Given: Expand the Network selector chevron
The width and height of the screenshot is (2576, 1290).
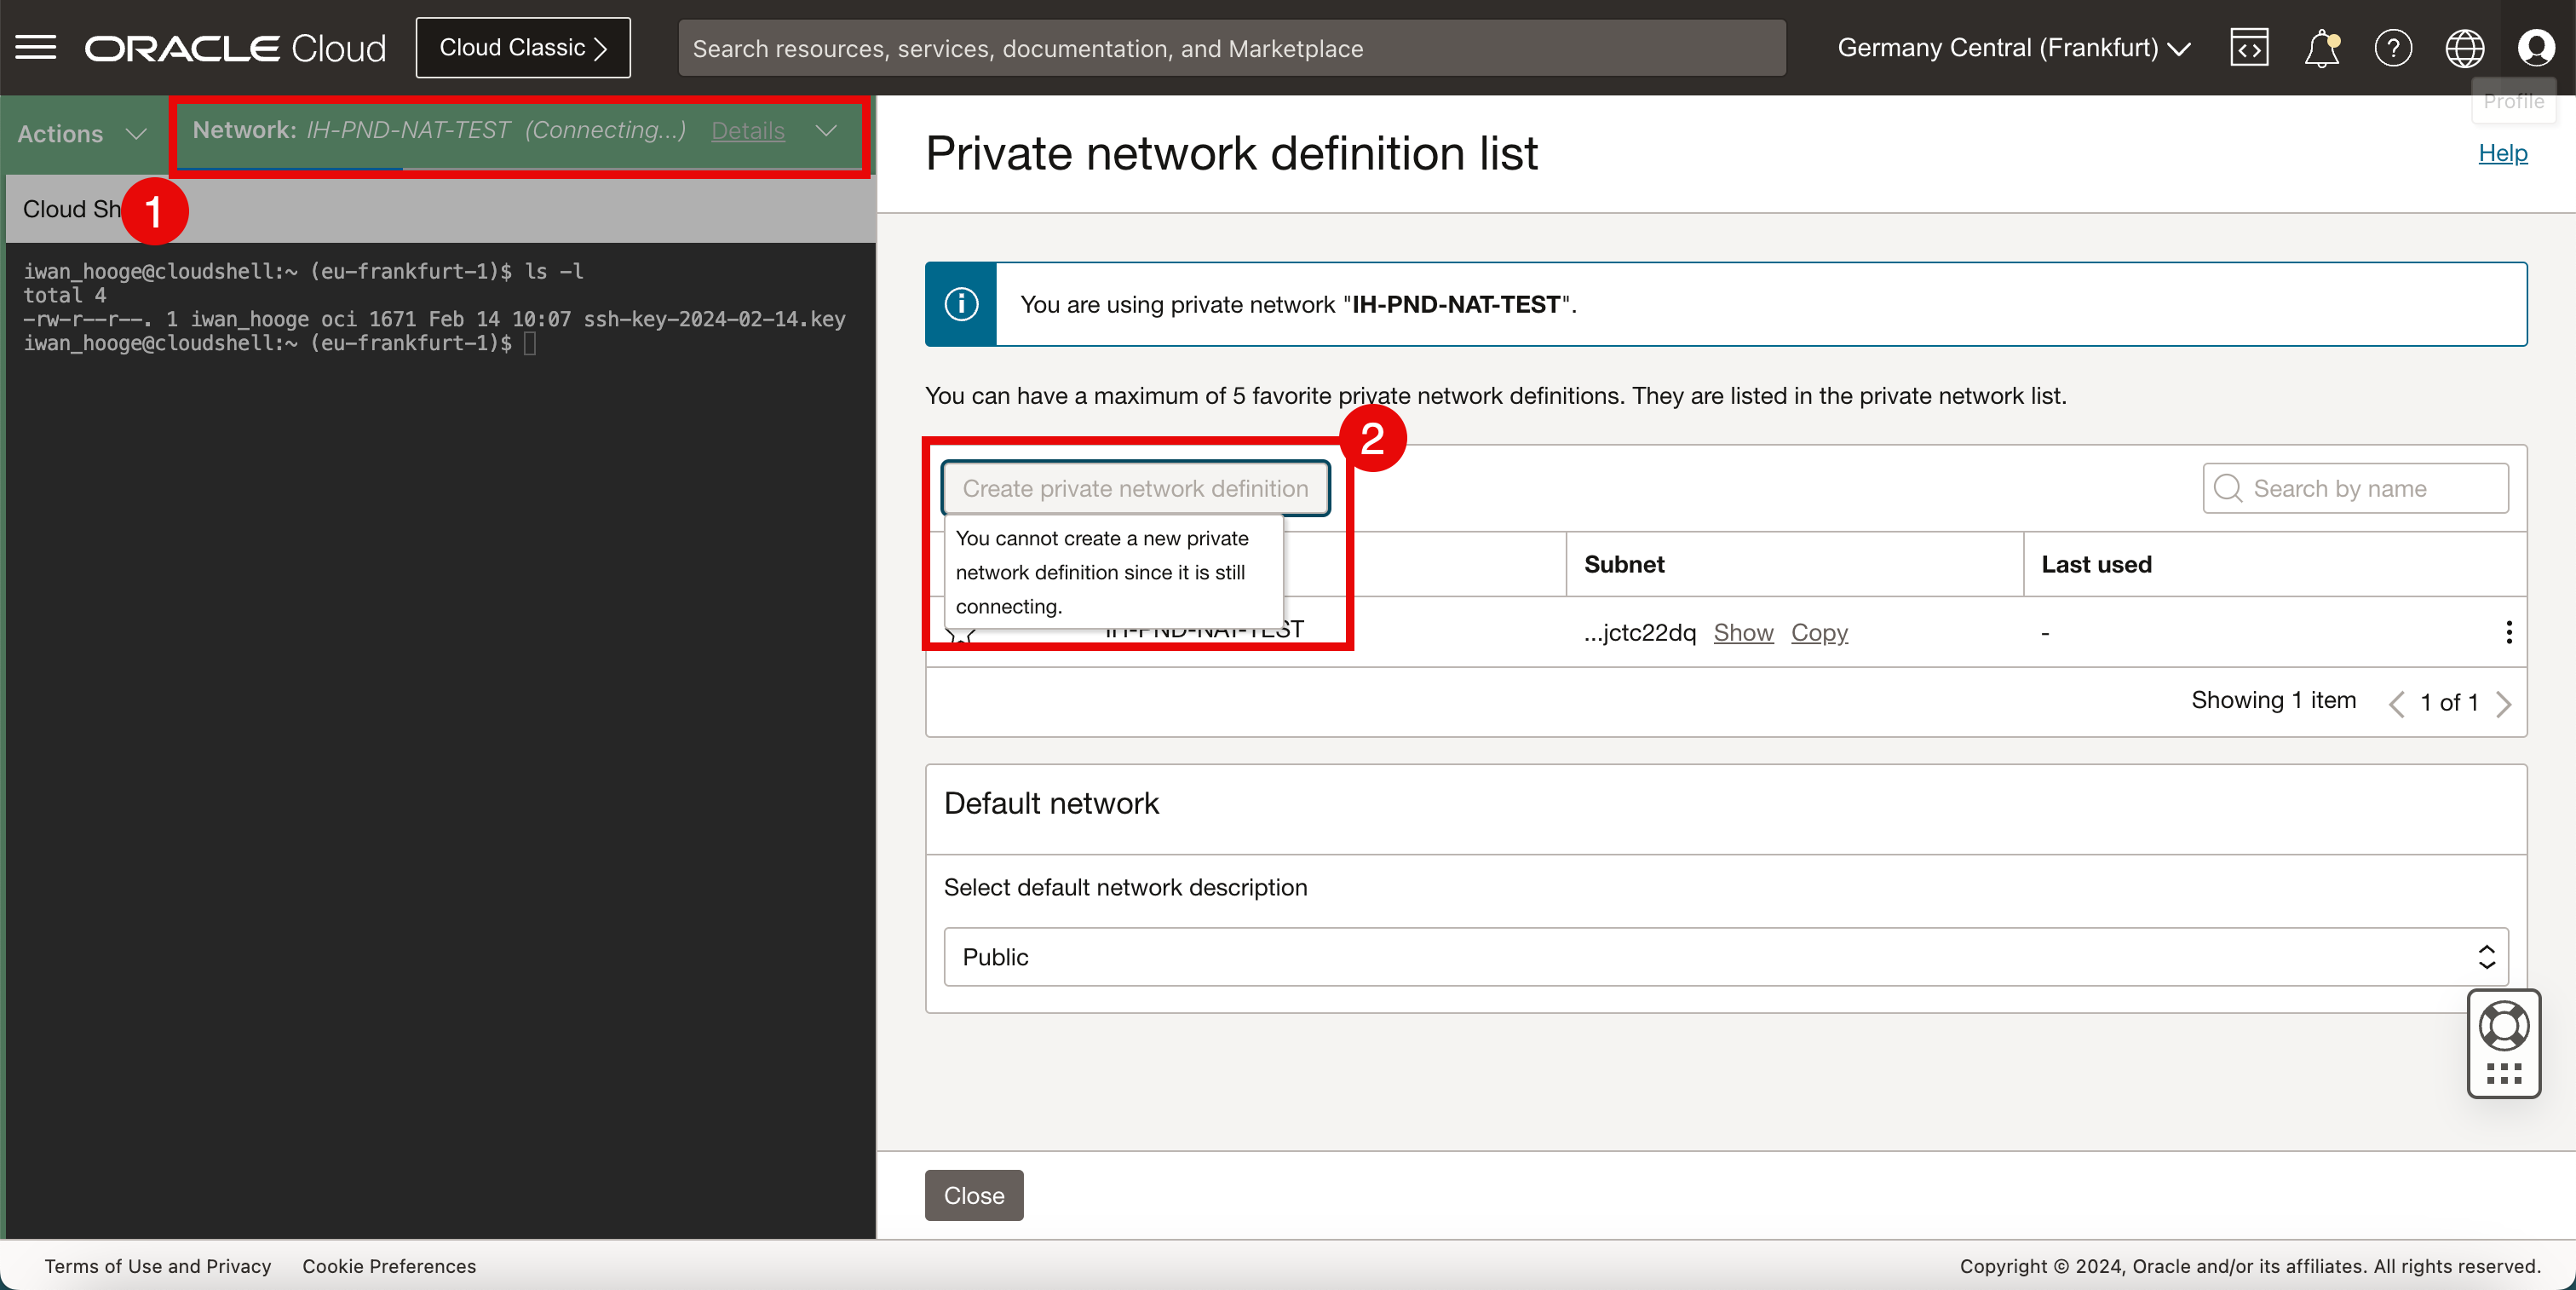Looking at the screenshot, I should pos(826,131).
